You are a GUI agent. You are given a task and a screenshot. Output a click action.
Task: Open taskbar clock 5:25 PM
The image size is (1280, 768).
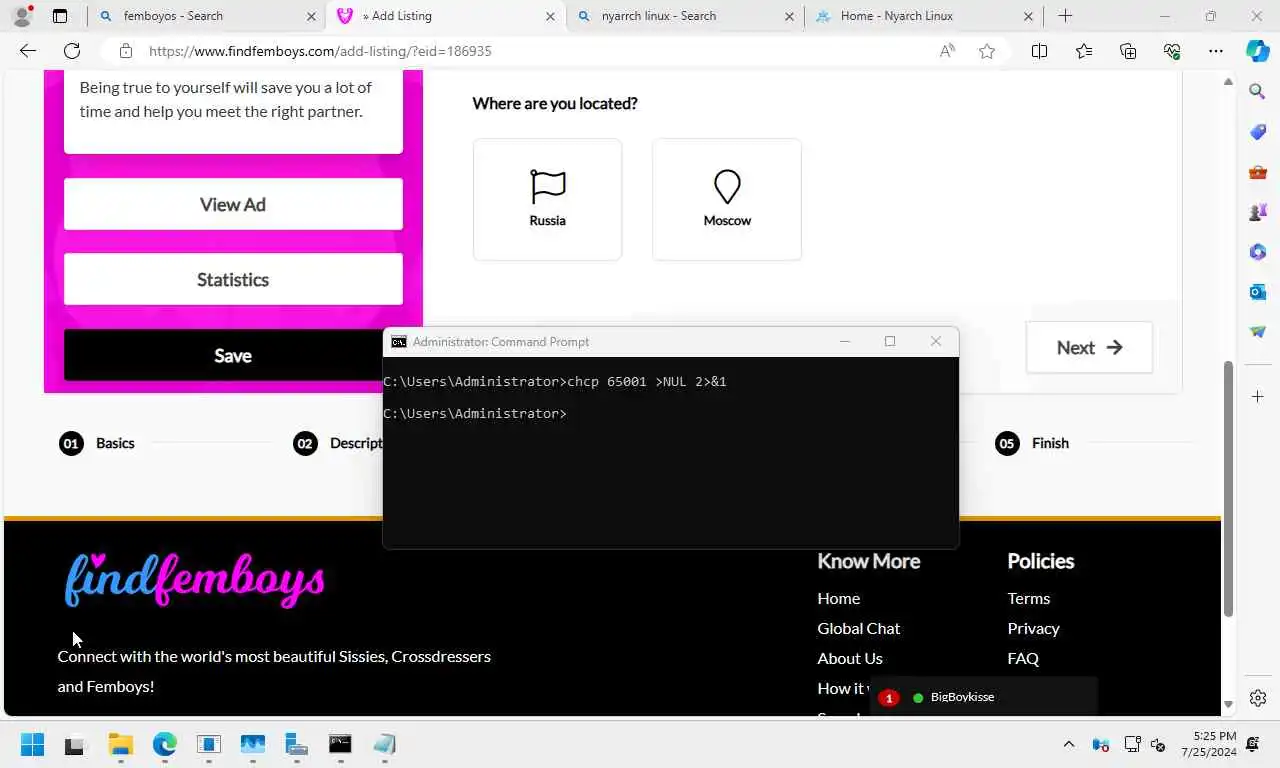[x=1208, y=744]
